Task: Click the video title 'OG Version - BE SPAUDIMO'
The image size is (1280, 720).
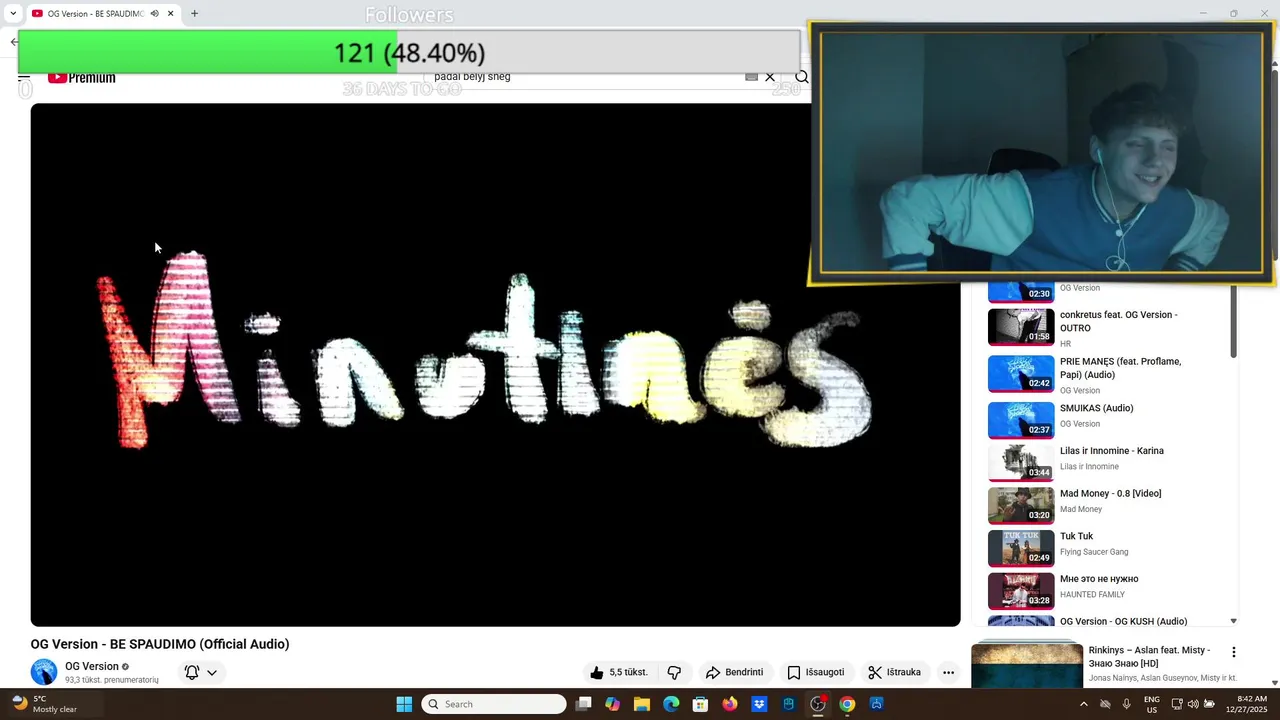Action: click(160, 644)
